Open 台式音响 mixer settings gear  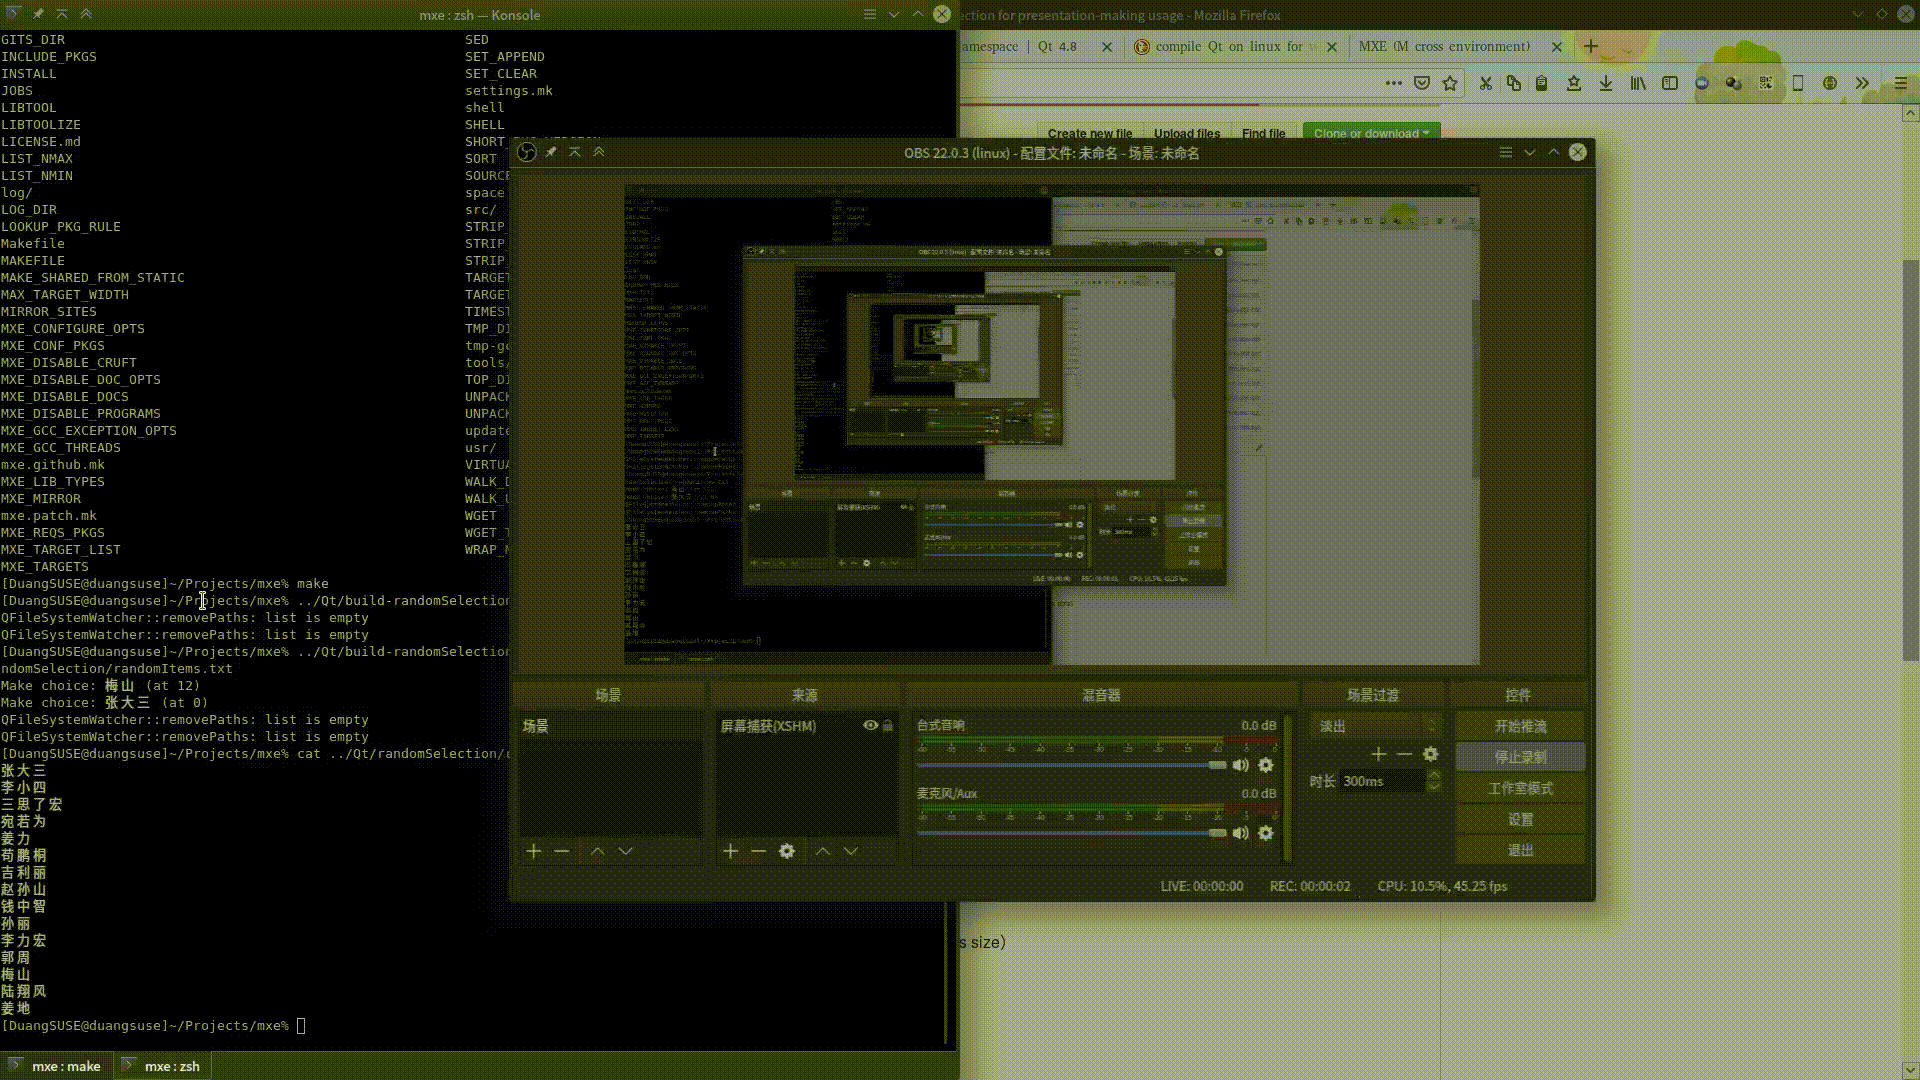point(1266,765)
